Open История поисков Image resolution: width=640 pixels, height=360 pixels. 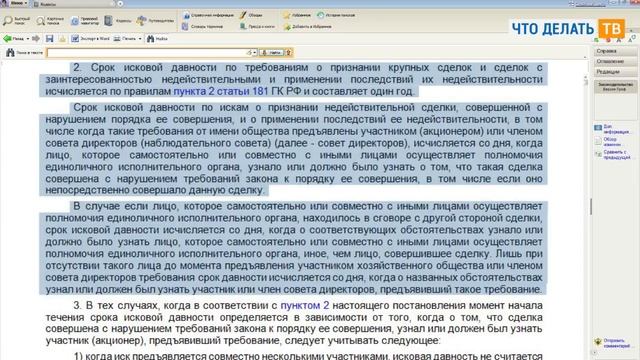[x=336, y=15]
